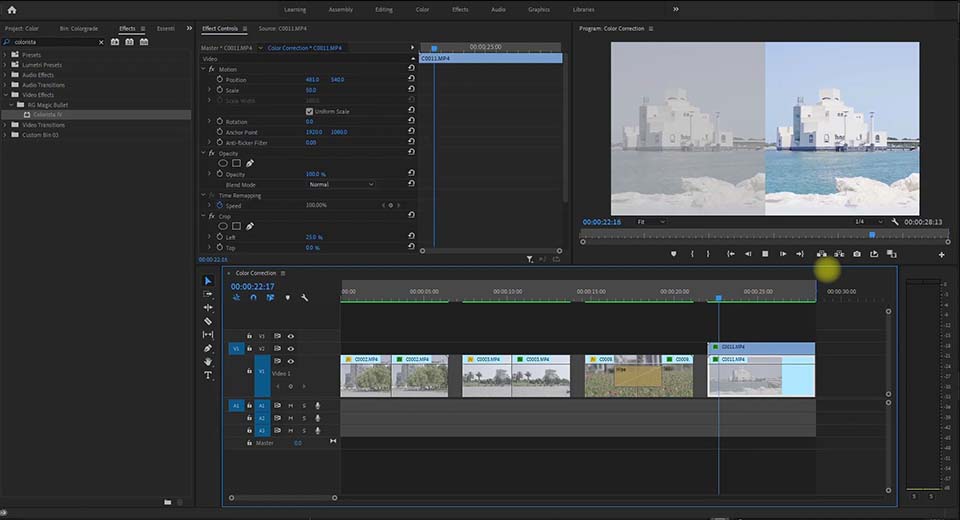Mute audio track A1
The width and height of the screenshot is (960, 520).
(x=290, y=405)
